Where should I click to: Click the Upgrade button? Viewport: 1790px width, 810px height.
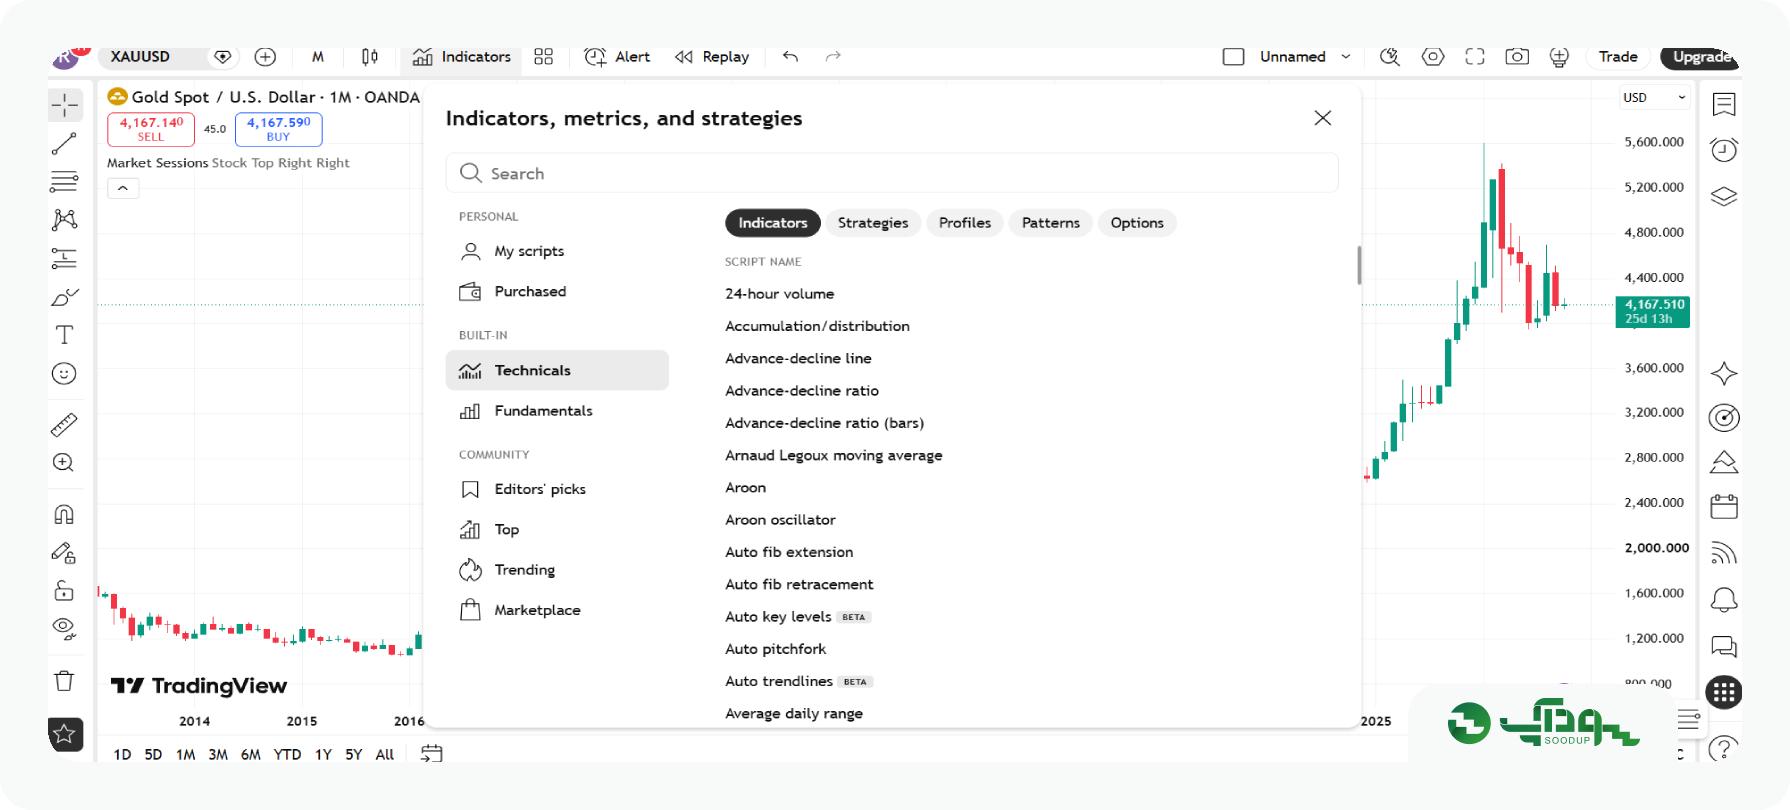(x=1700, y=57)
